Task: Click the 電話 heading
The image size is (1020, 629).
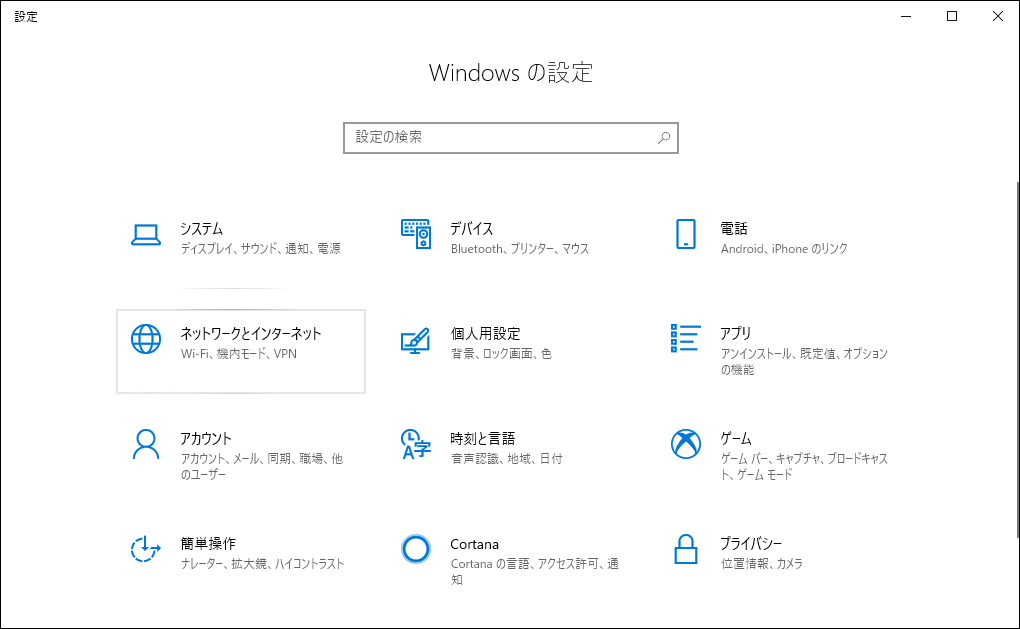Action: (734, 229)
